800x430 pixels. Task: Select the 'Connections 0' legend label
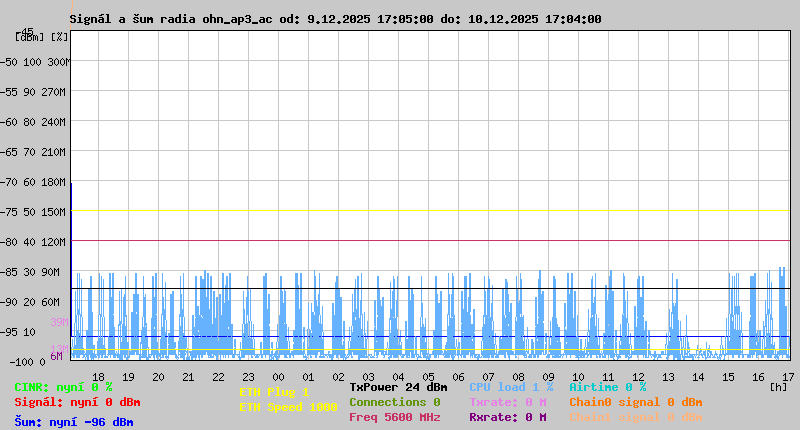pos(394,402)
